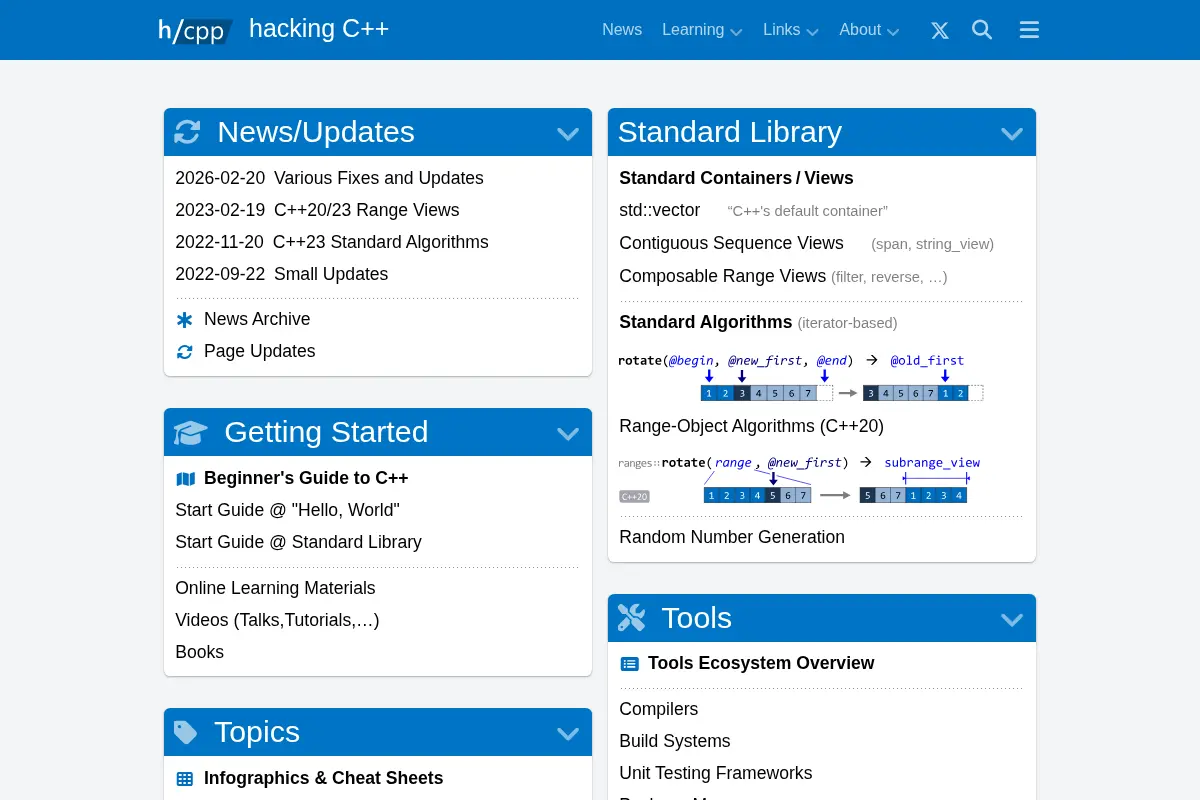This screenshot has height=800, width=1200.
Task: Collapse the News/Updates panel chevron
Action: [568, 133]
